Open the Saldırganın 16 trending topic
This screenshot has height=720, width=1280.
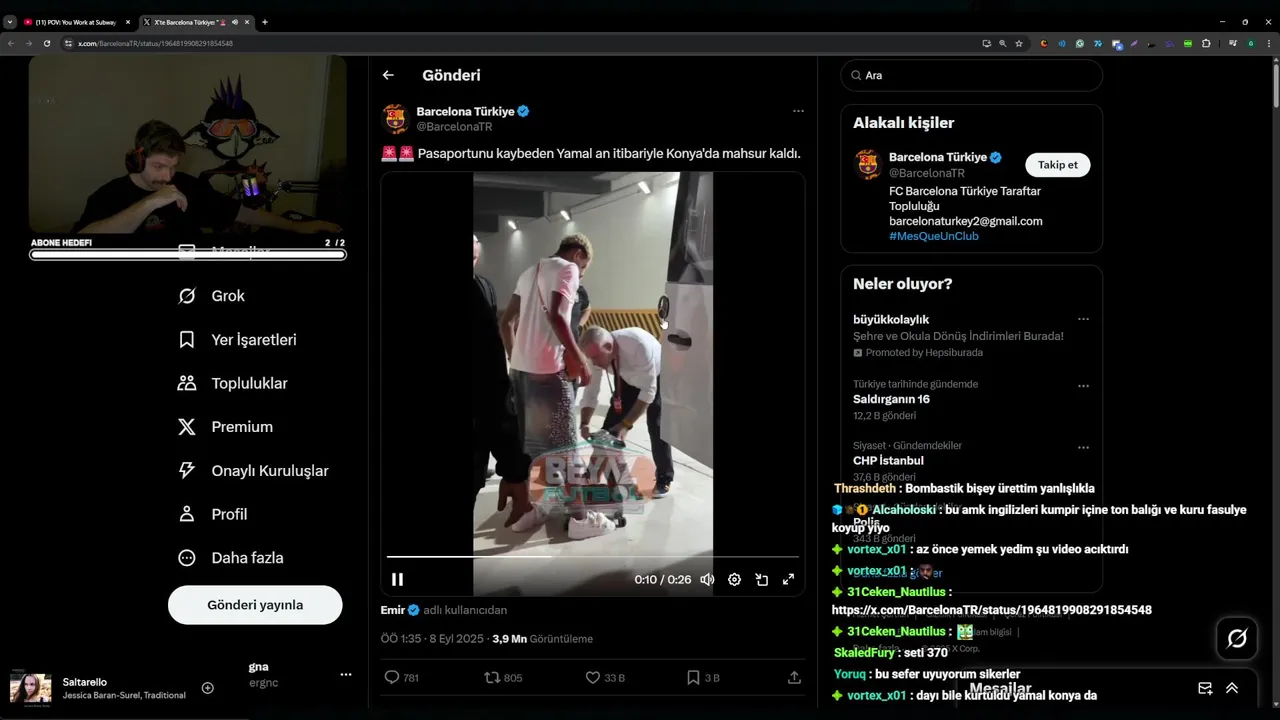(x=891, y=399)
